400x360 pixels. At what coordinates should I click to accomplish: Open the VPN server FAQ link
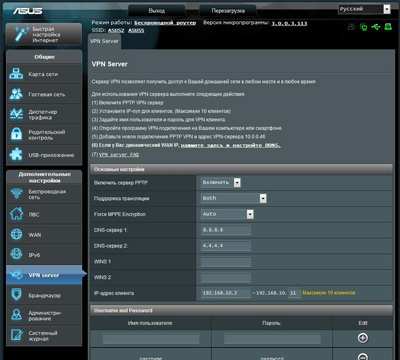pyautogui.click(x=119, y=155)
